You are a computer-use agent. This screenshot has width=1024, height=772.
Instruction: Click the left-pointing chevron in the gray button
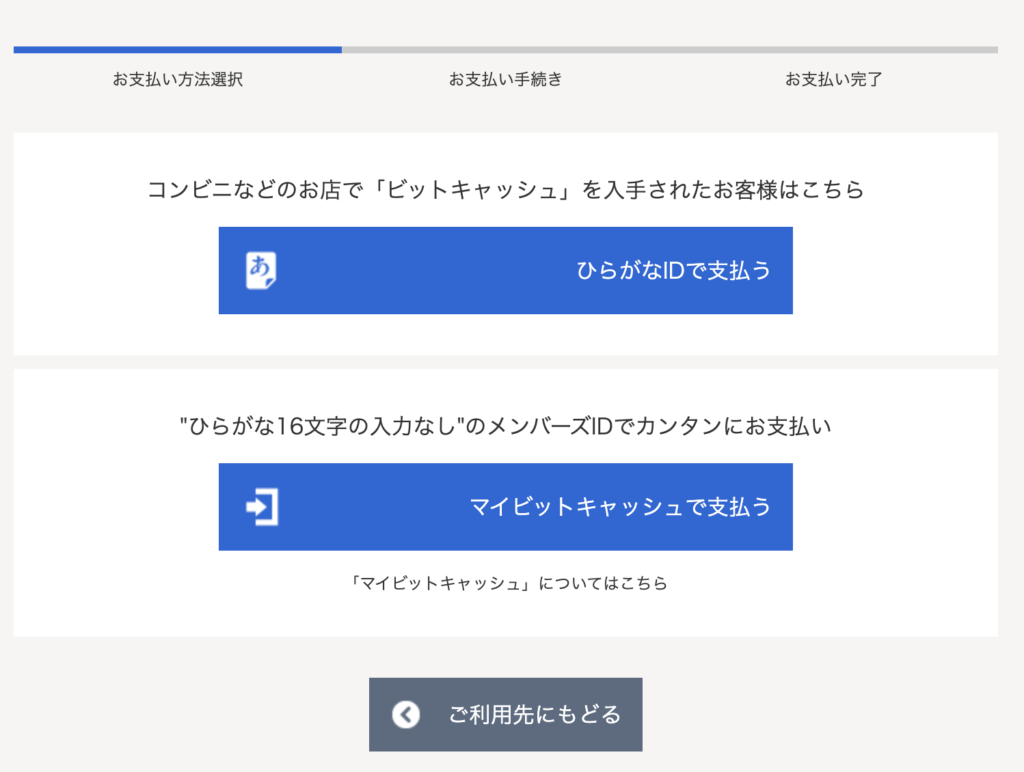pos(404,714)
